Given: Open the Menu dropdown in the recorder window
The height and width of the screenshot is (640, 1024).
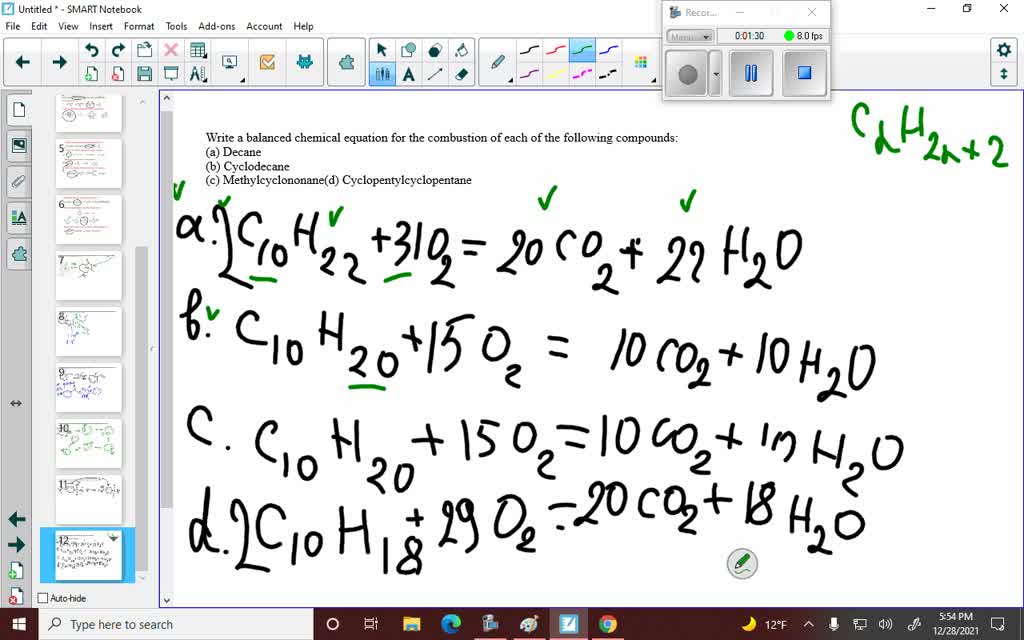Looking at the screenshot, I should [690, 36].
